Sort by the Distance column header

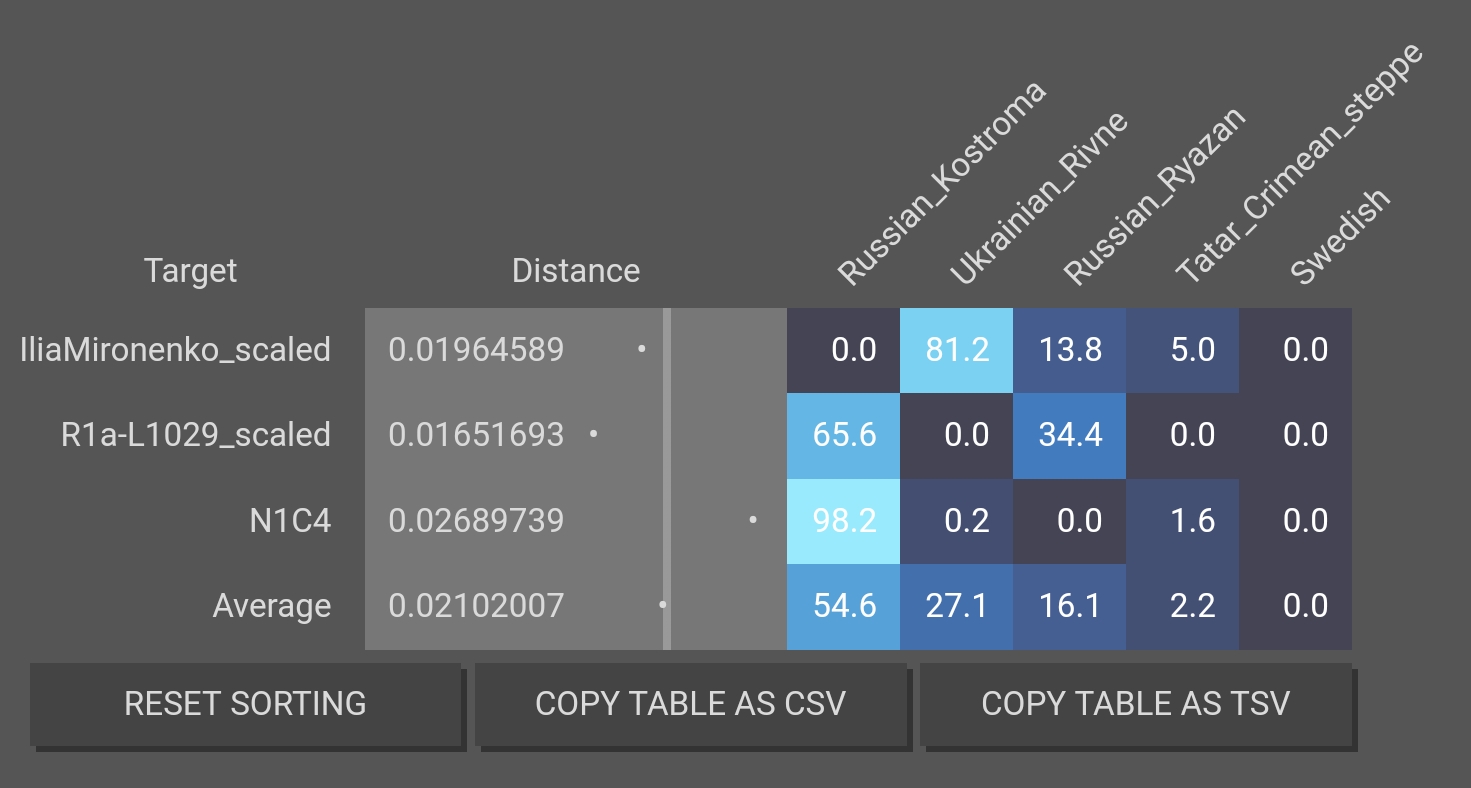(575, 271)
